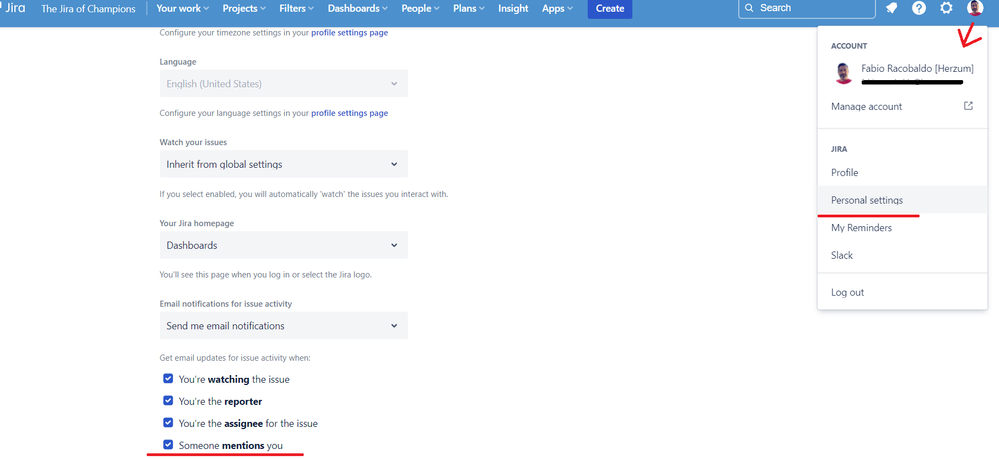This screenshot has height=459, width=999.
Task: Click the Fabio Racobaldo [Herzum] name
Action: pyautogui.click(x=917, y=68)
